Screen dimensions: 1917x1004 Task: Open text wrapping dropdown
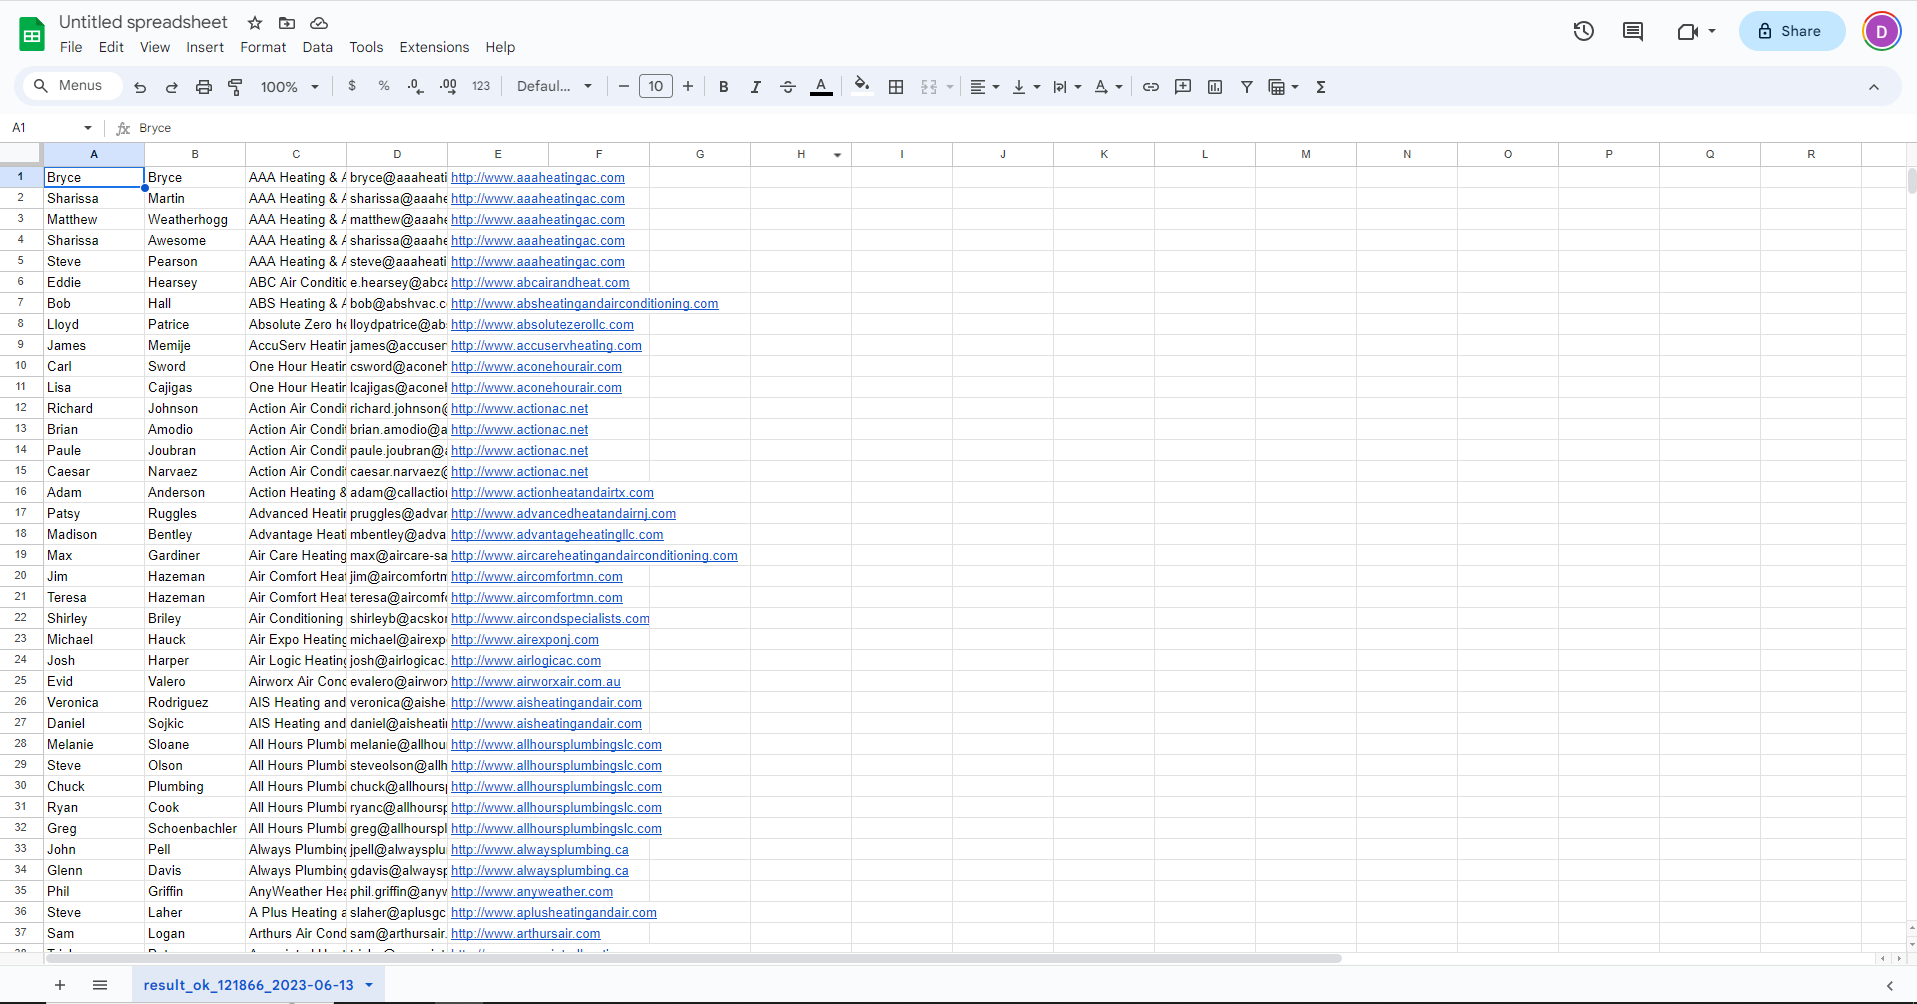point(1067,87)
